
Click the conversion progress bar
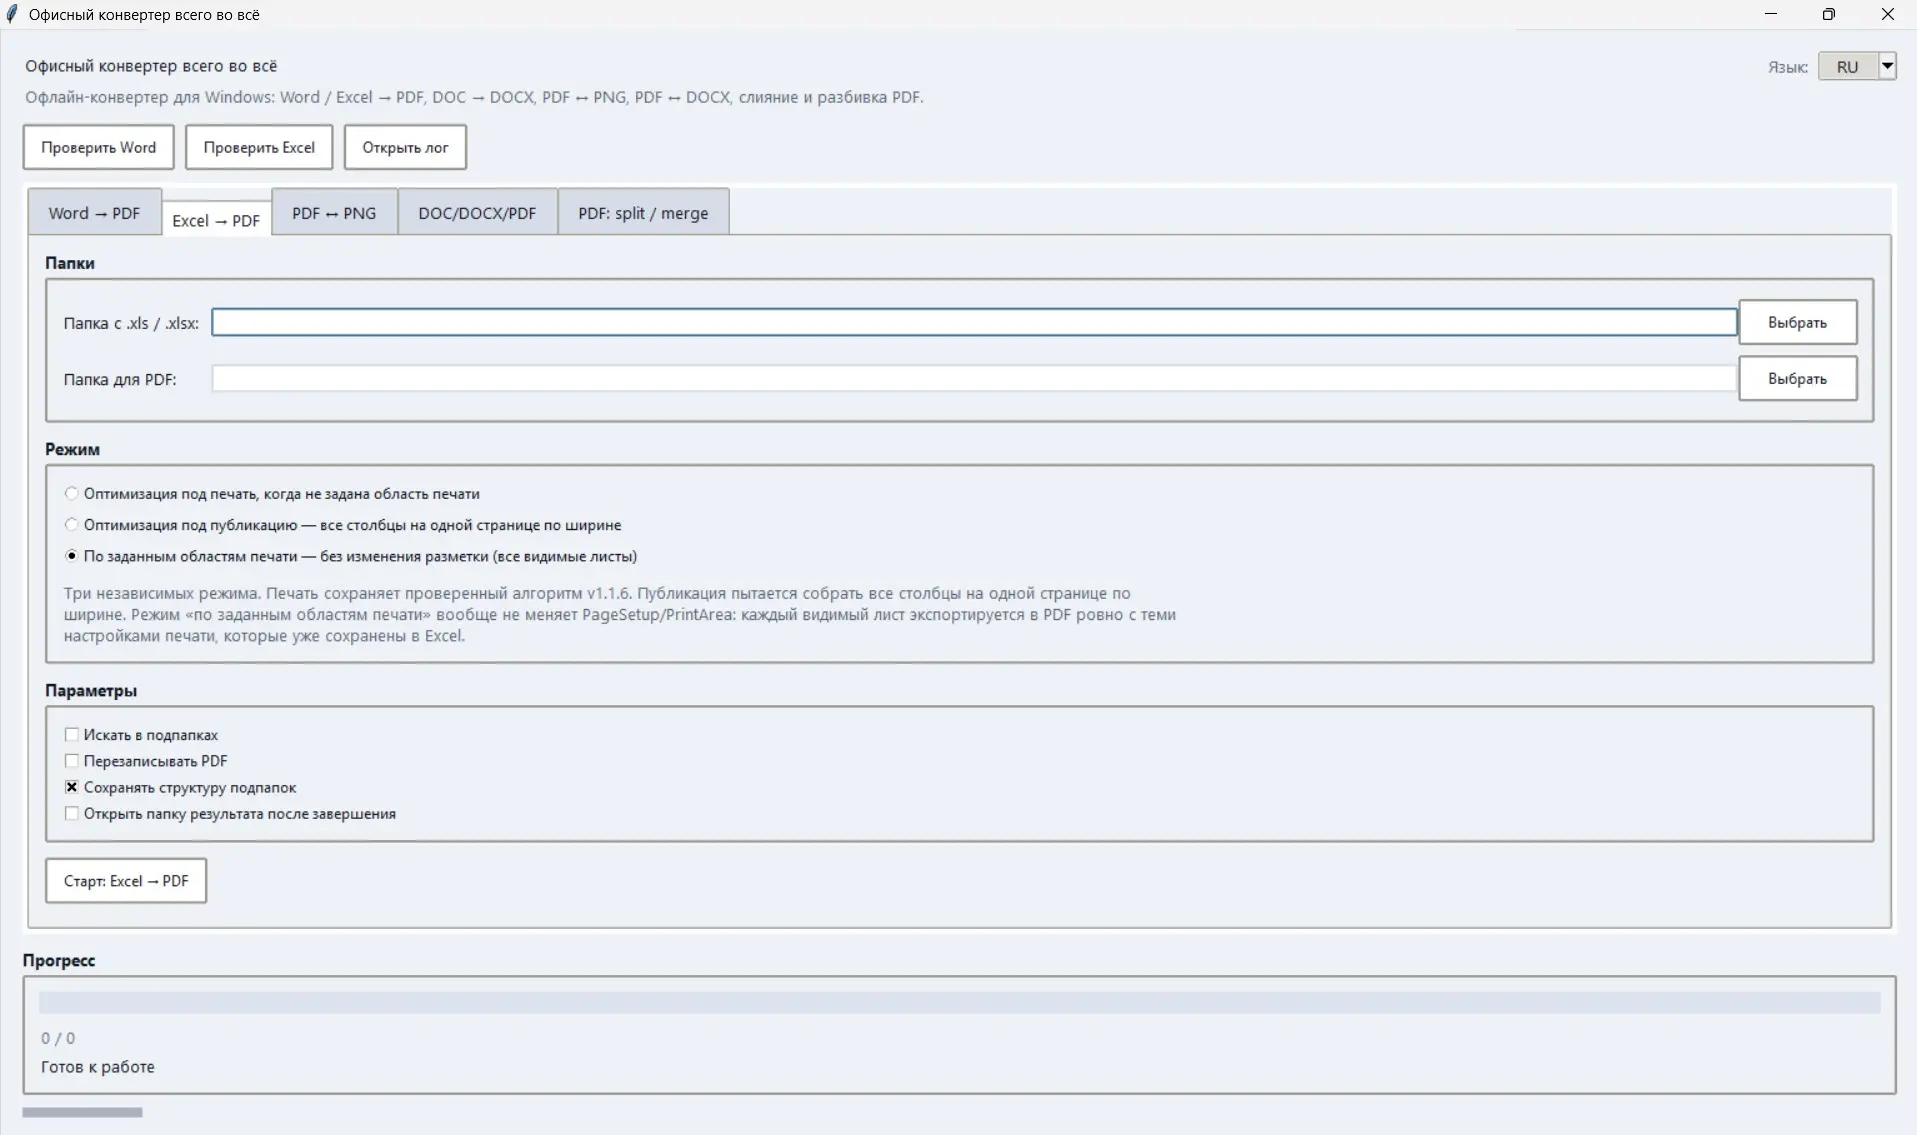pos(959,1002)
